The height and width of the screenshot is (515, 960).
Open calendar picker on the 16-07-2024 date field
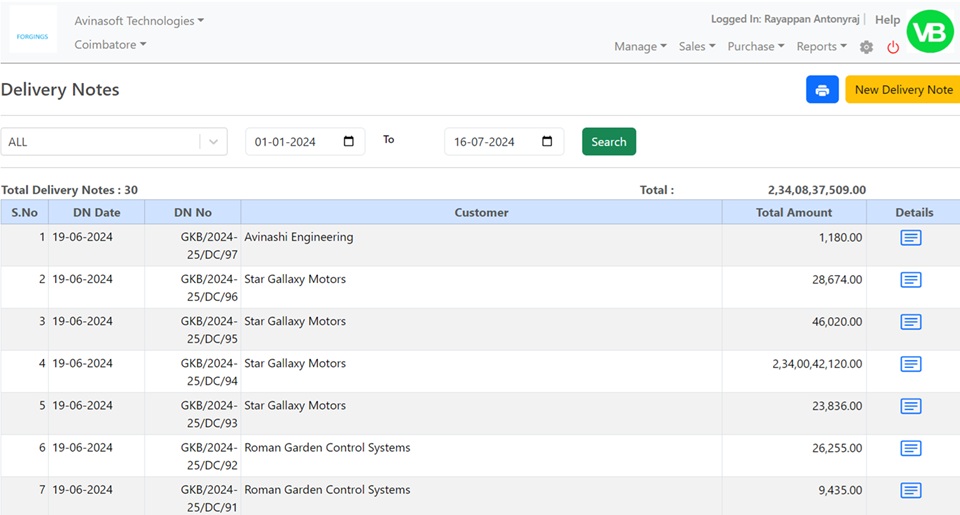[547, 142]
